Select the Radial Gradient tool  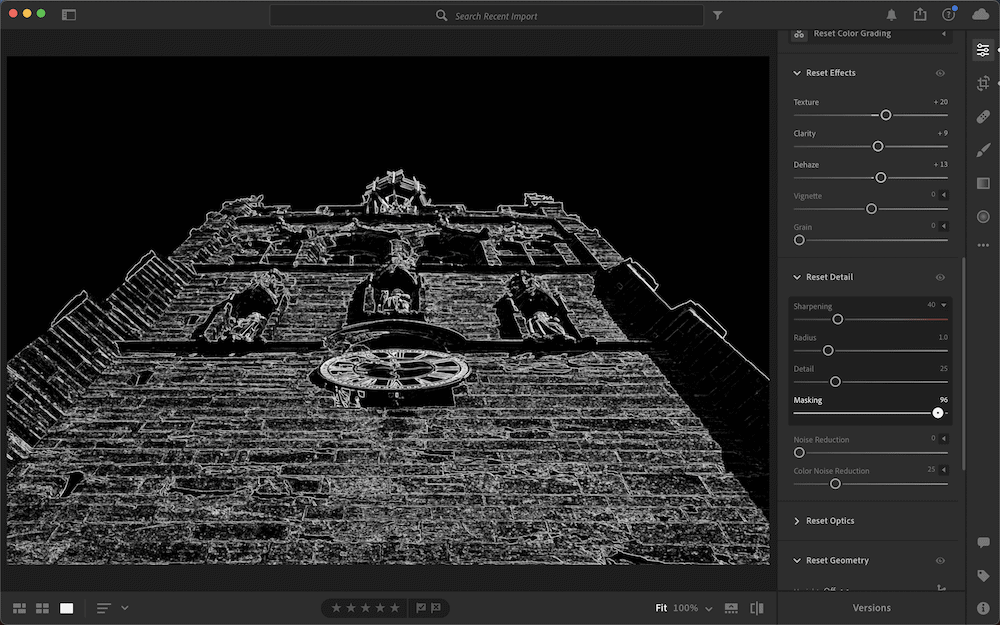coord(983,216)
